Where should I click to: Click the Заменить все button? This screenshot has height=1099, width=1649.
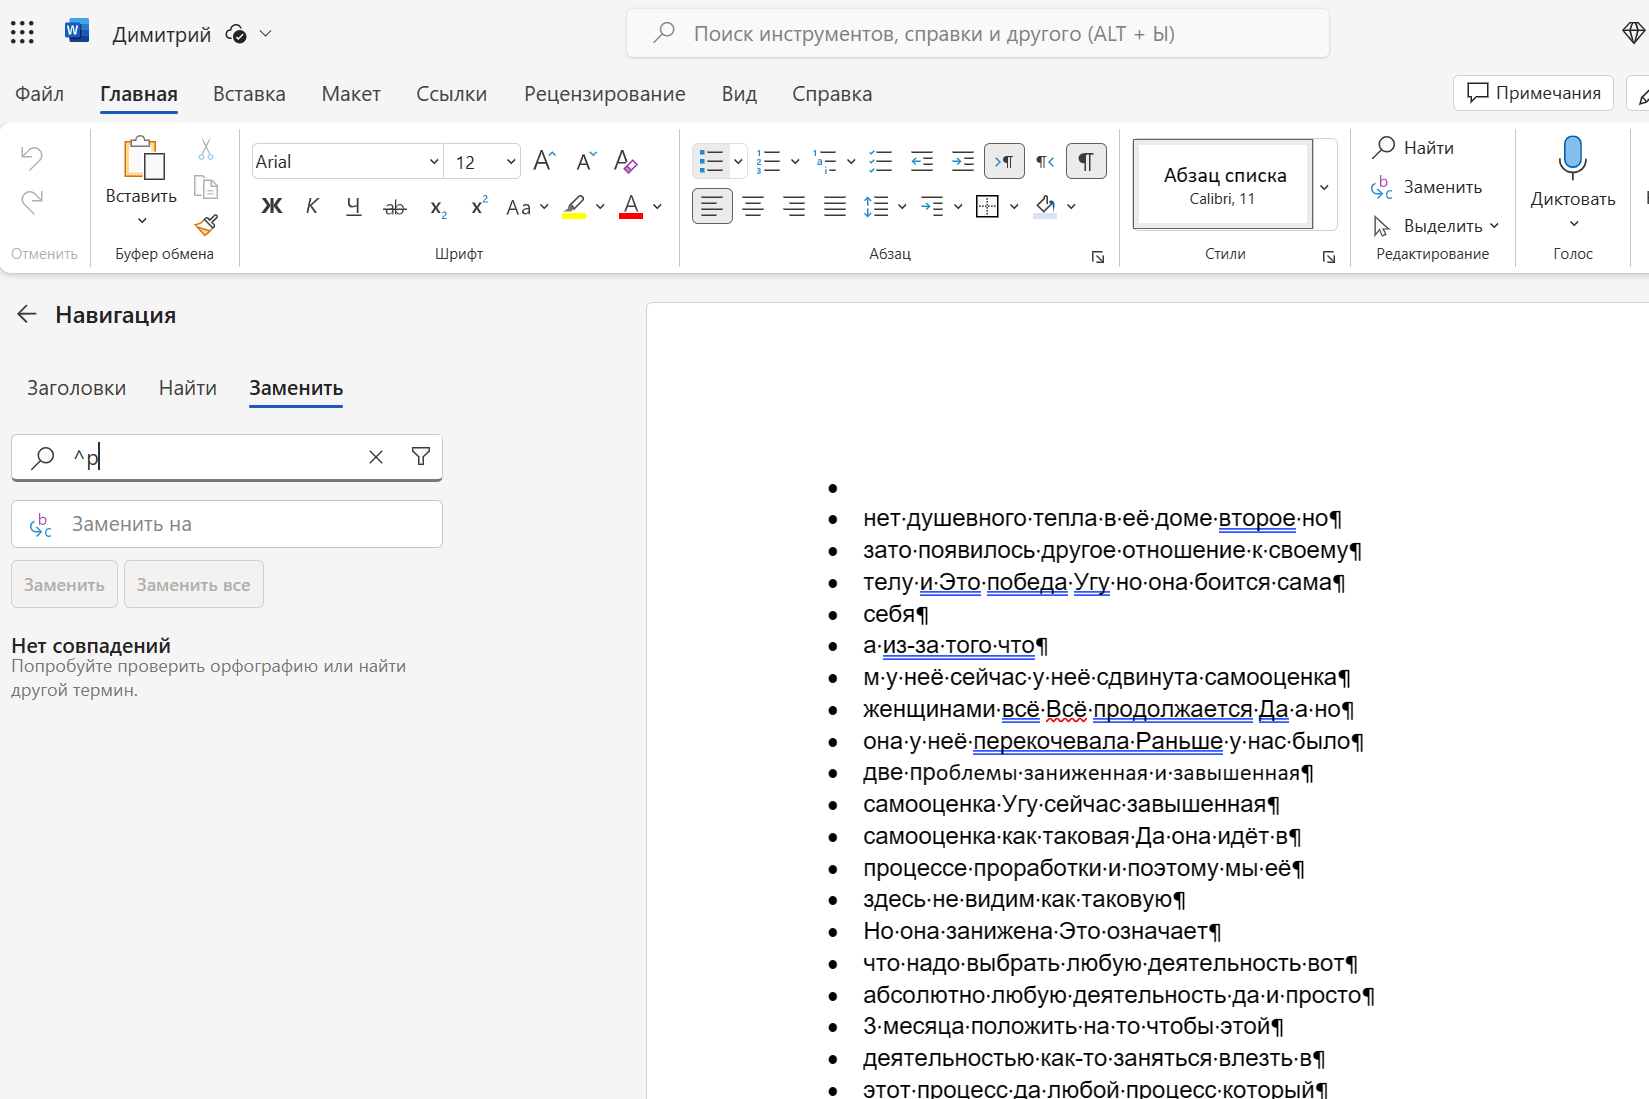(x=194, y=584)
